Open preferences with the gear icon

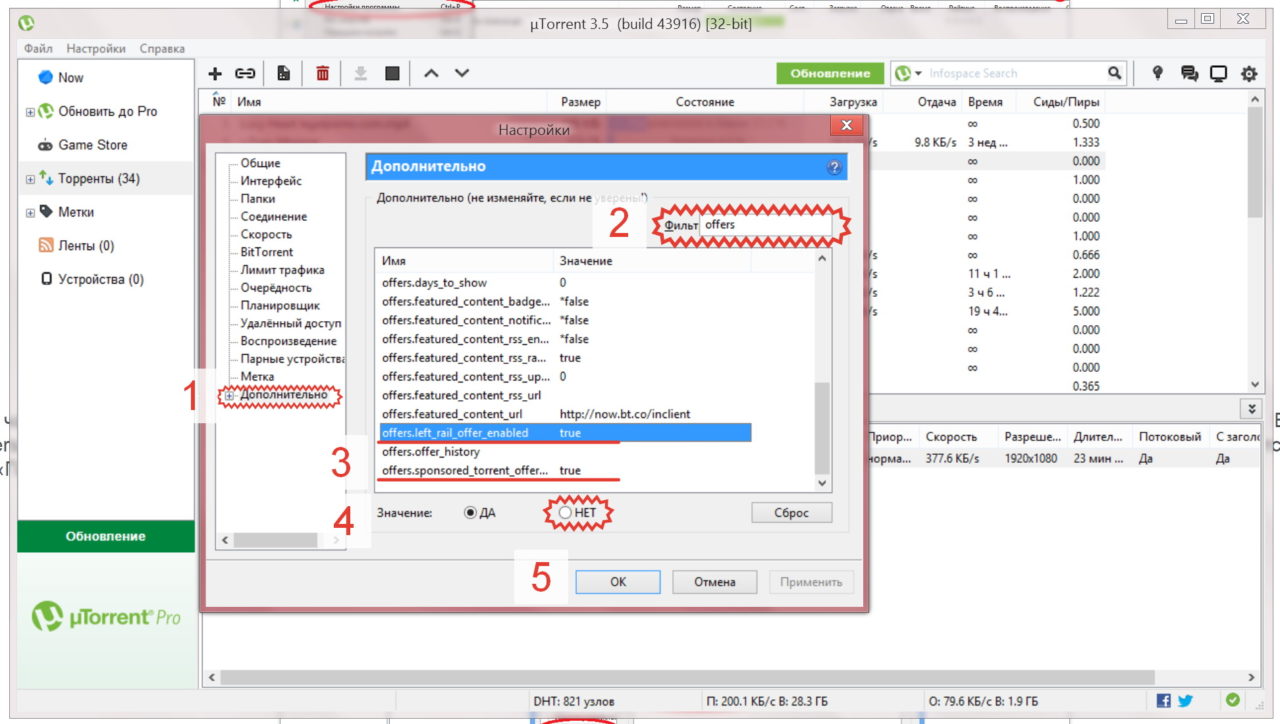point(1249,73)
